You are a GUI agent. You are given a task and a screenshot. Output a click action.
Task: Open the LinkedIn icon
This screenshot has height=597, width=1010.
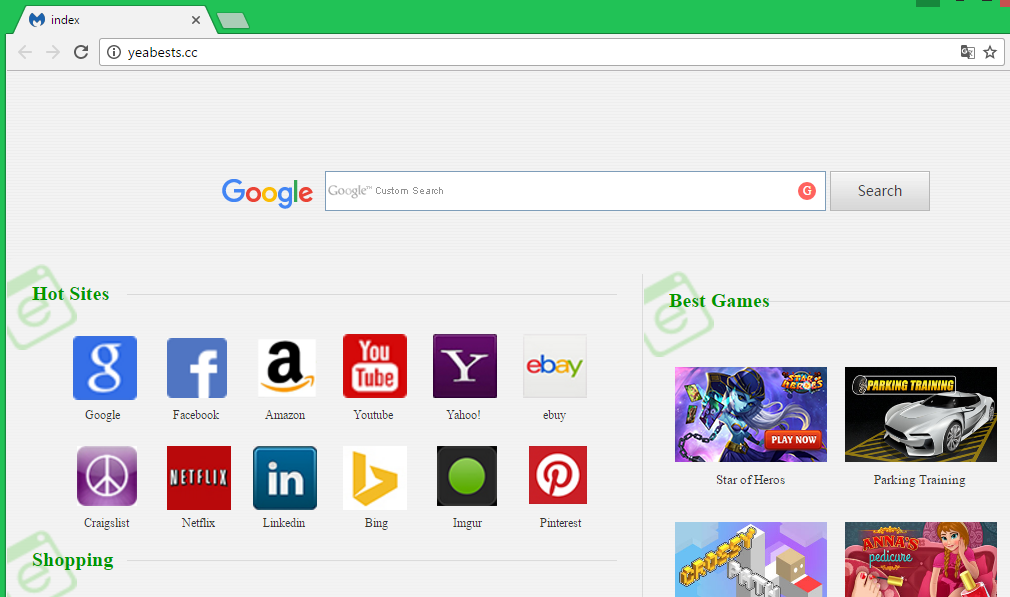click(x=285, y=478)
